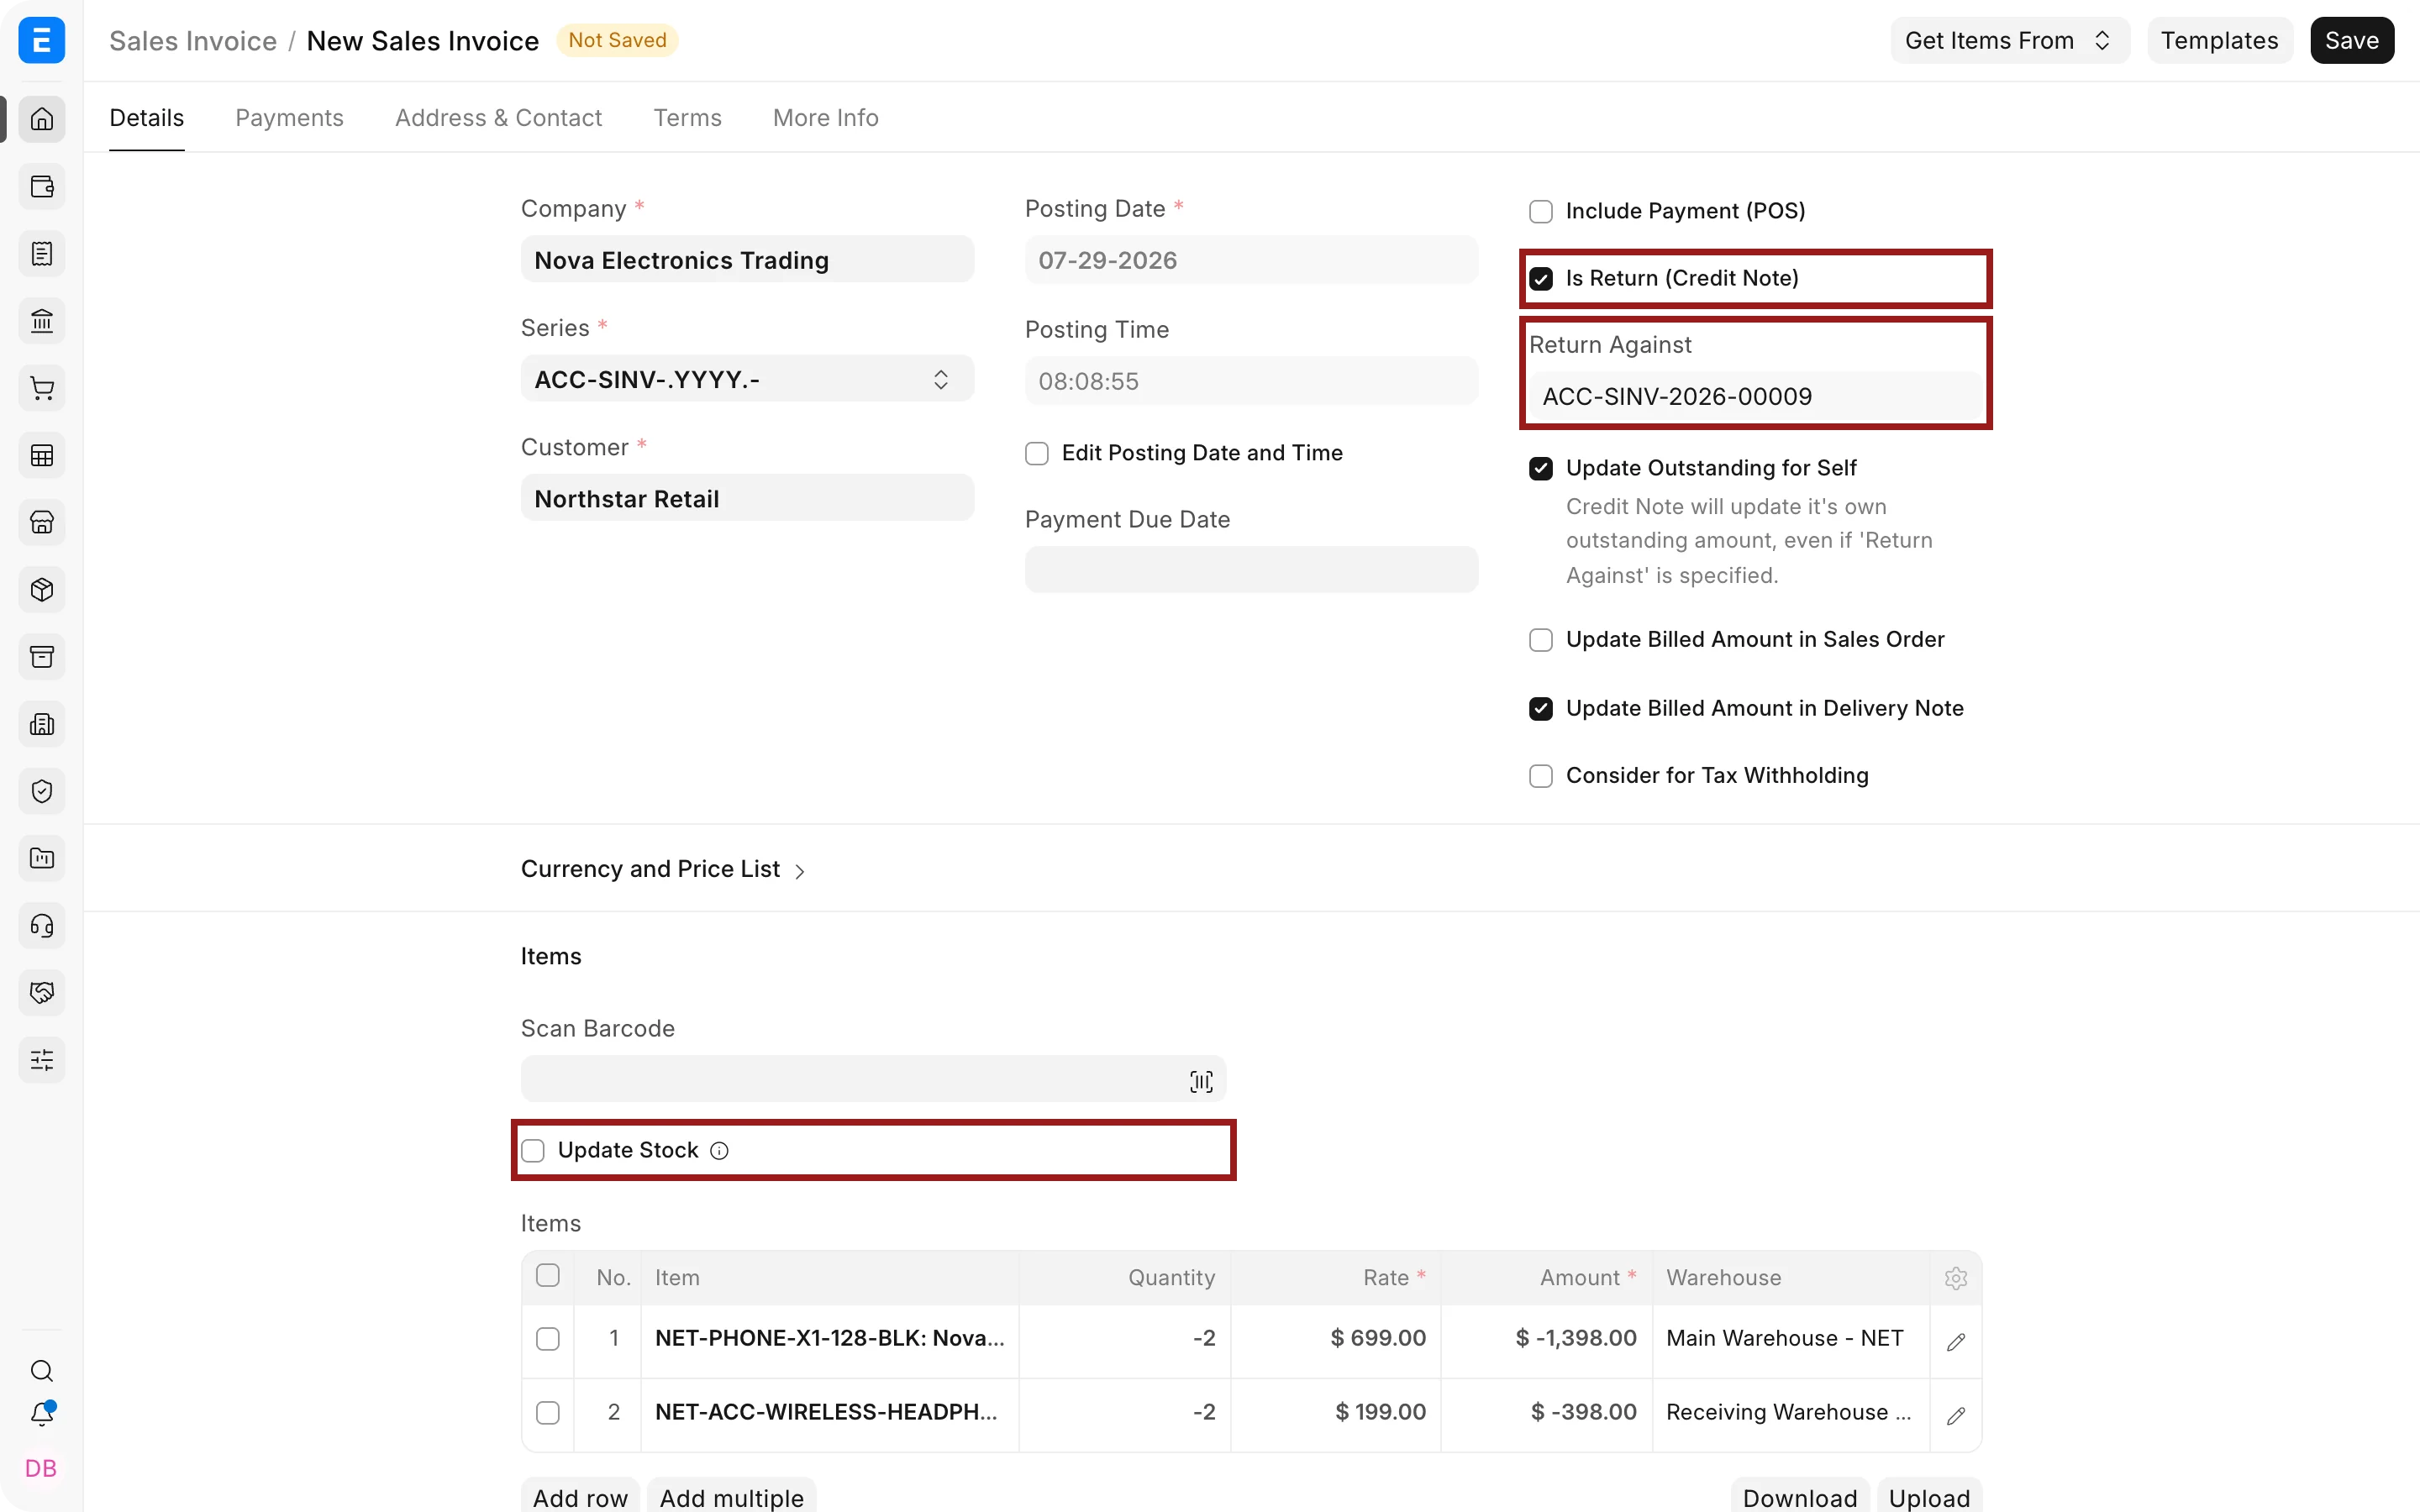Screen dimensions: 2420x1512
Task: Open the search icon in sidebar
Action: click(x=42, y=1370)
